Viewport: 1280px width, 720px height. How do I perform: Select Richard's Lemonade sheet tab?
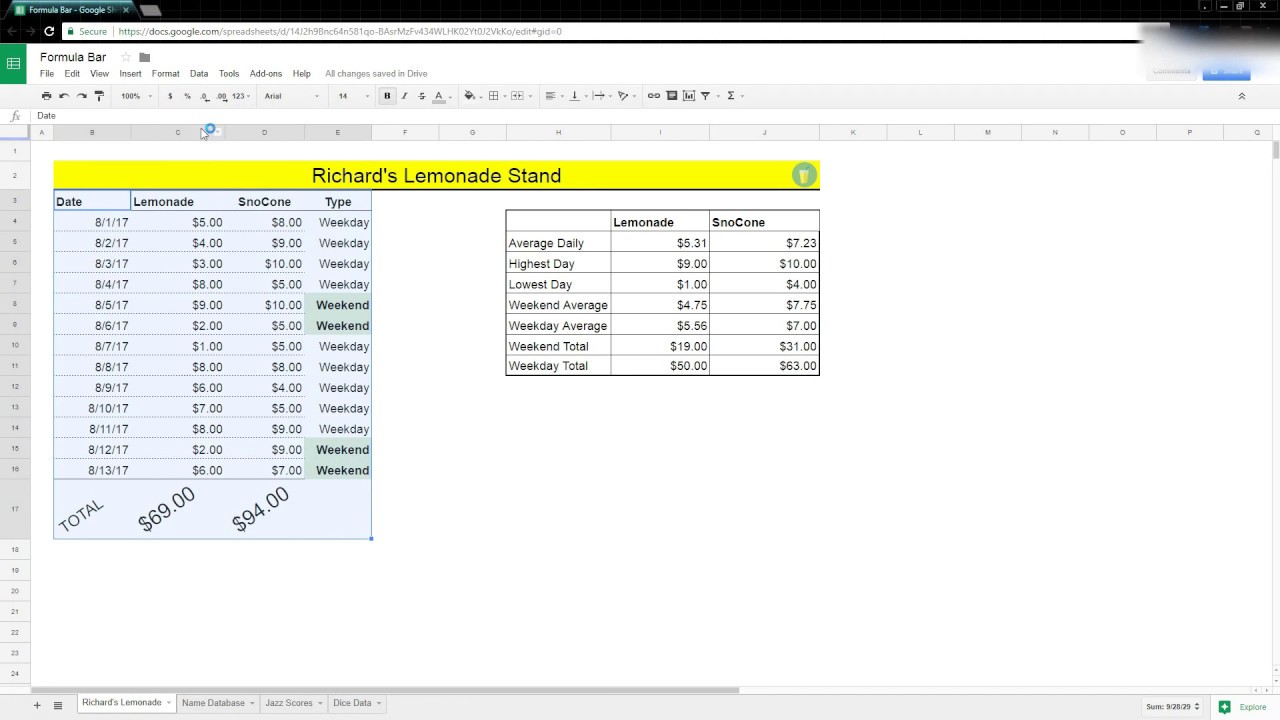(126, 703)
